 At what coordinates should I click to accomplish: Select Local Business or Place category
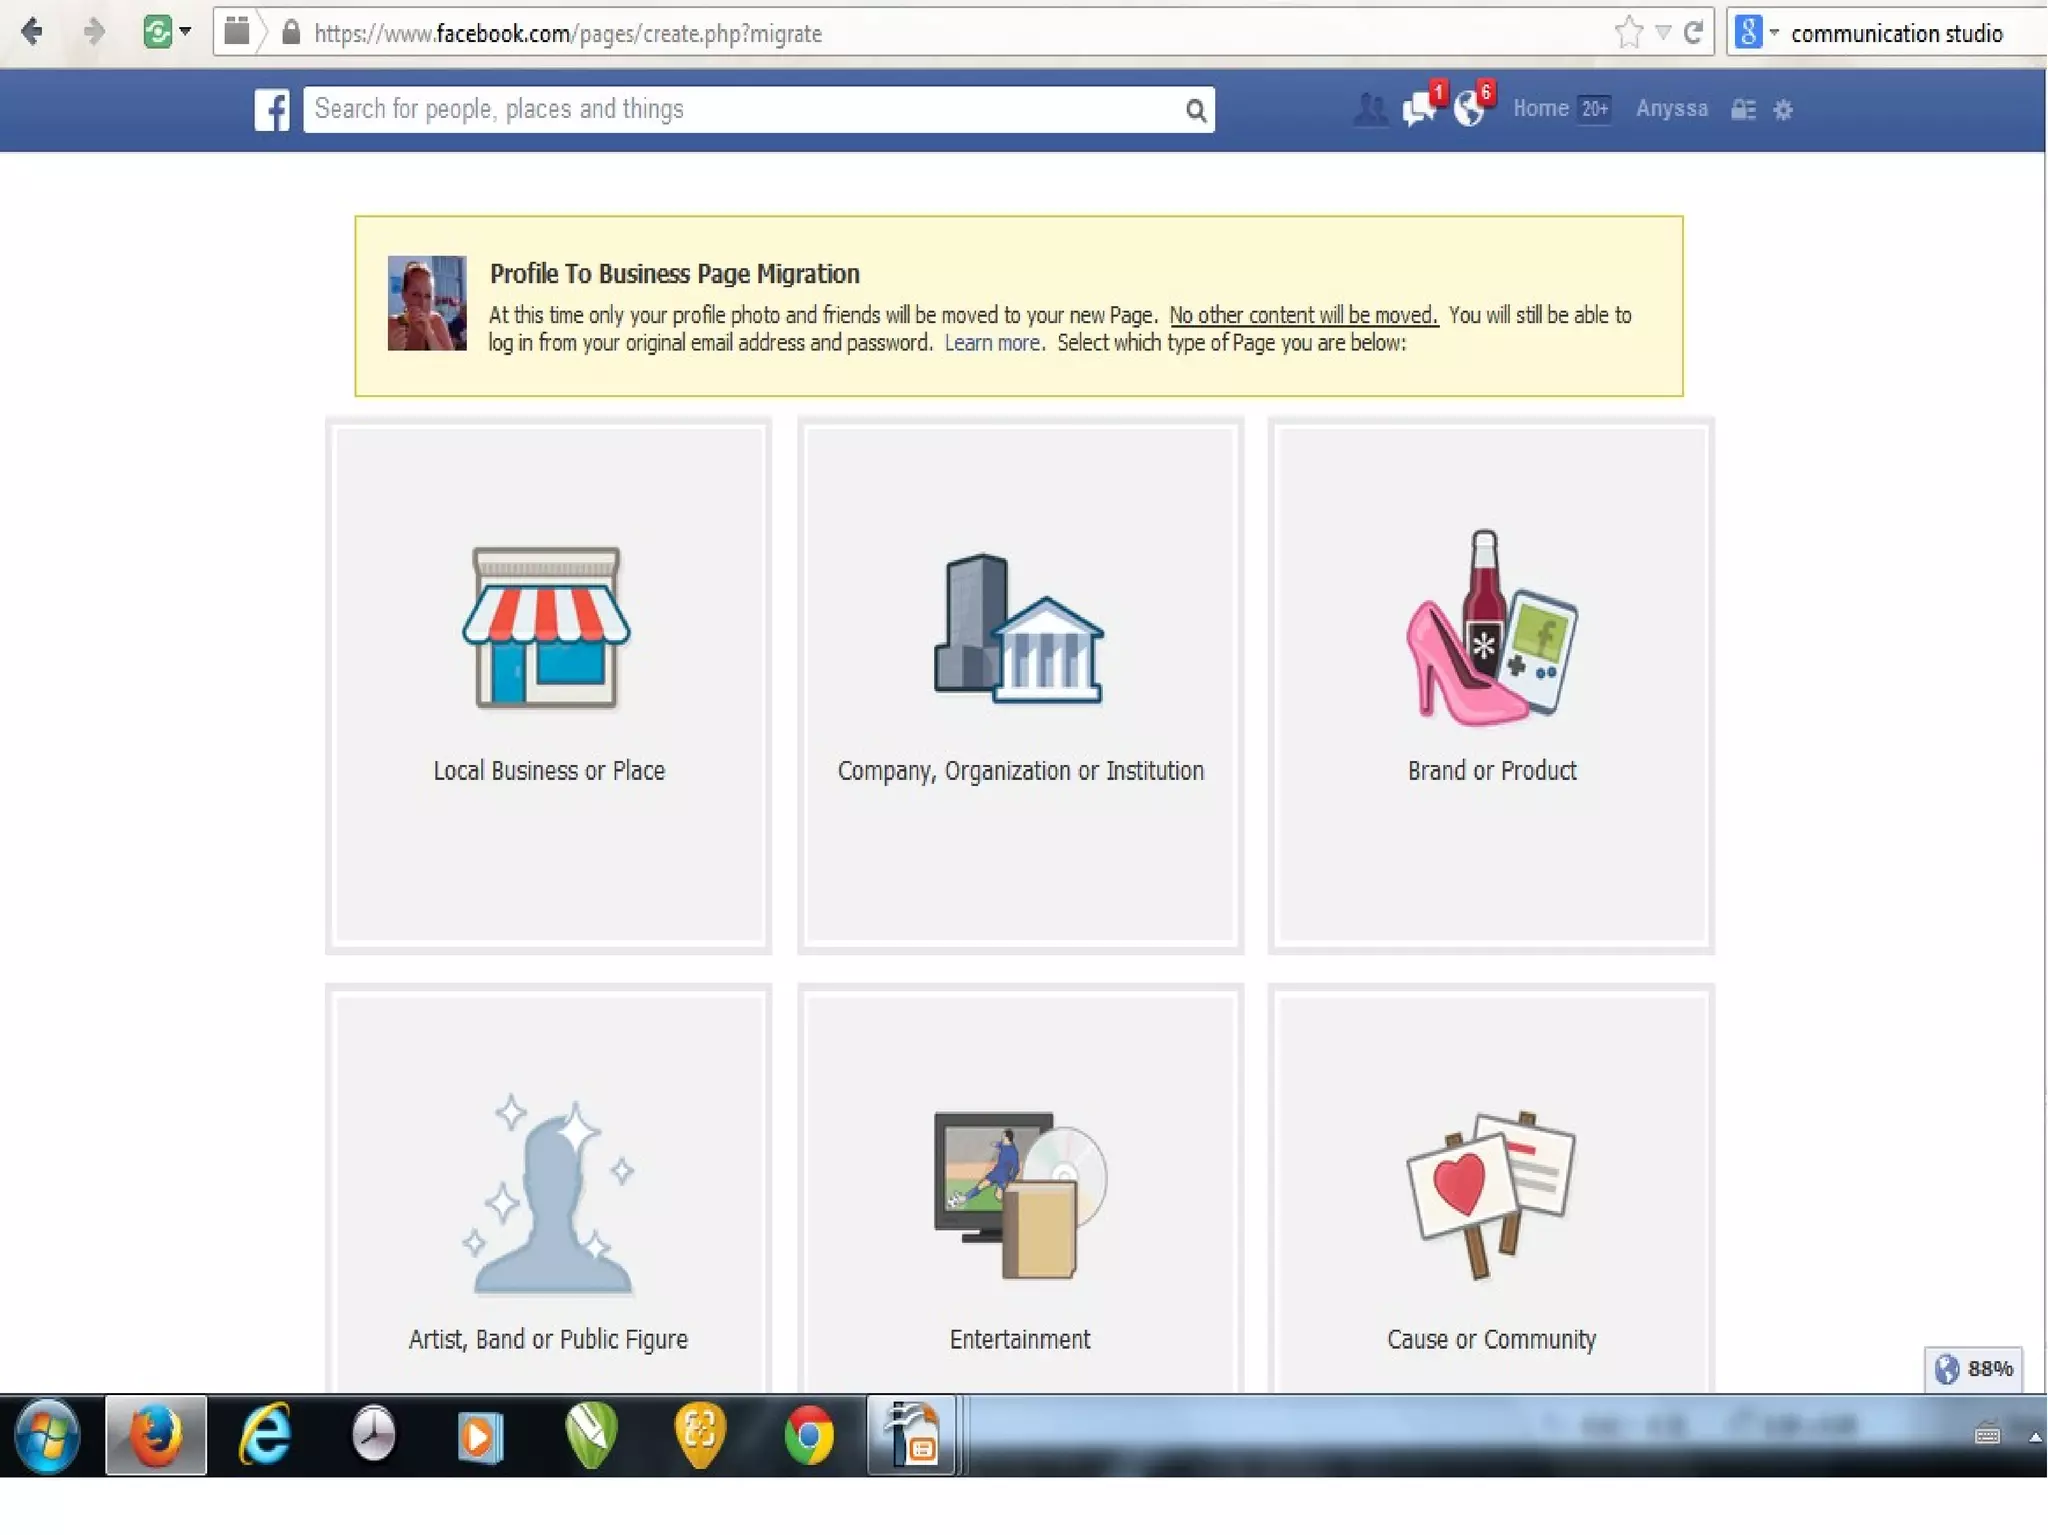pos(548,685)
